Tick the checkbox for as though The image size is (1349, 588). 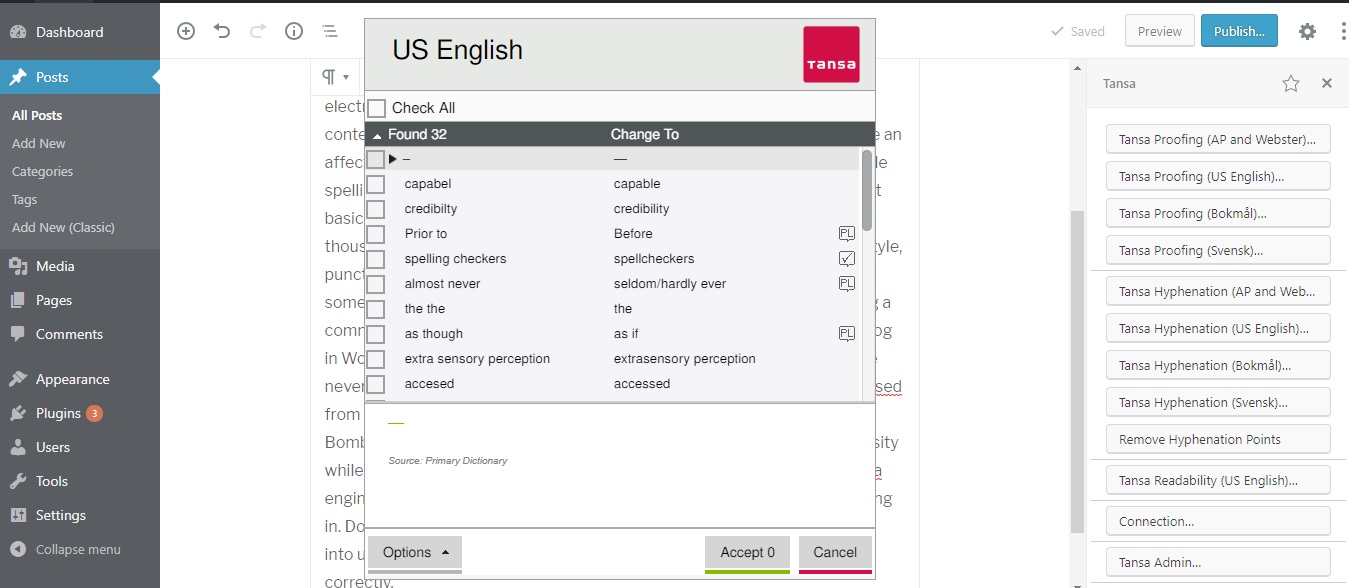click(375, 334)
